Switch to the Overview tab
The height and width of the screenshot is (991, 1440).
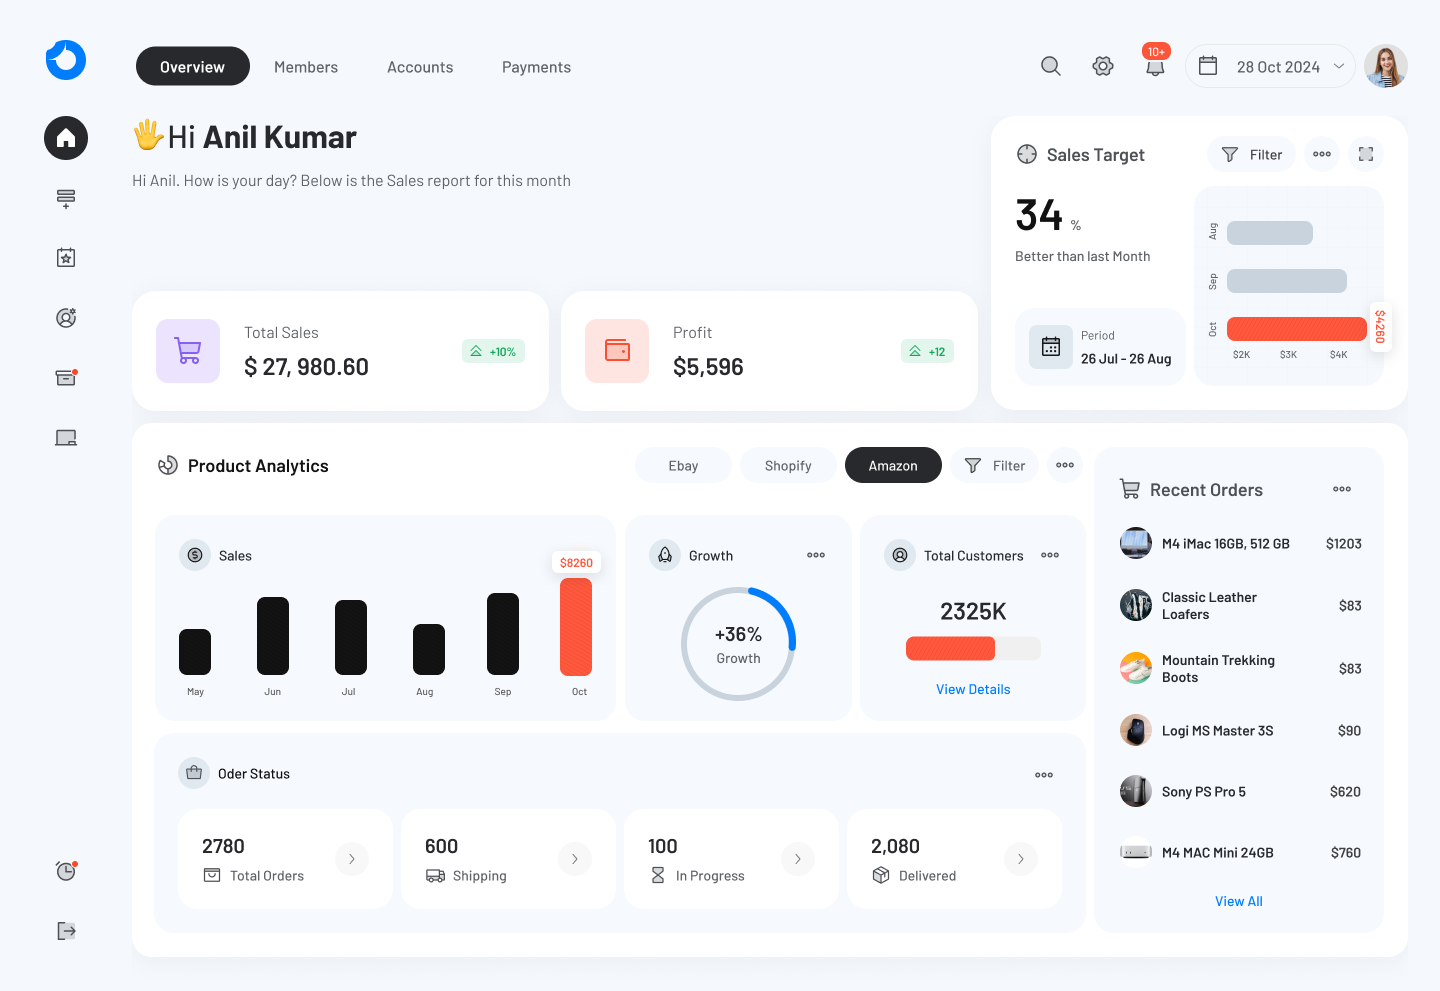point(193,66)
